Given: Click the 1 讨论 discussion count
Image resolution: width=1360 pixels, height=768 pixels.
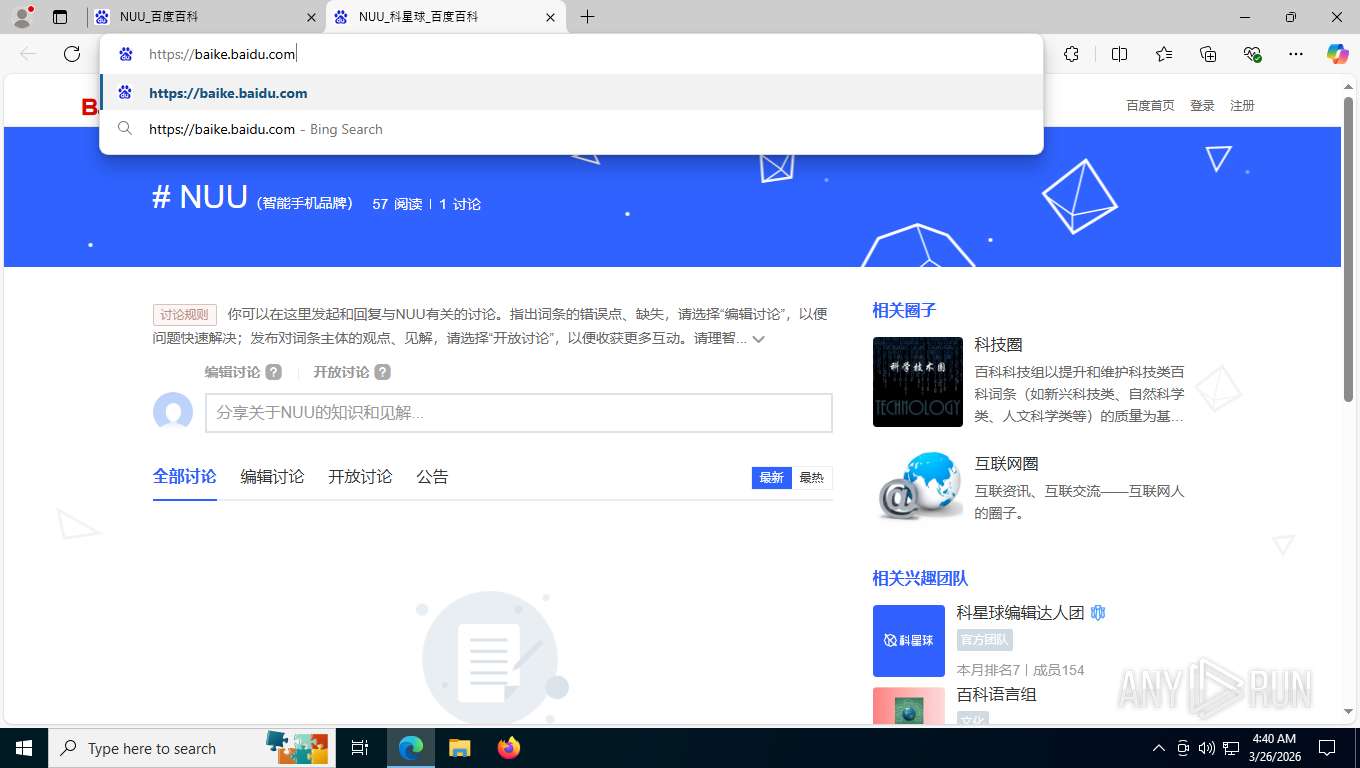Looking at the screenshot, I should 460,204.
